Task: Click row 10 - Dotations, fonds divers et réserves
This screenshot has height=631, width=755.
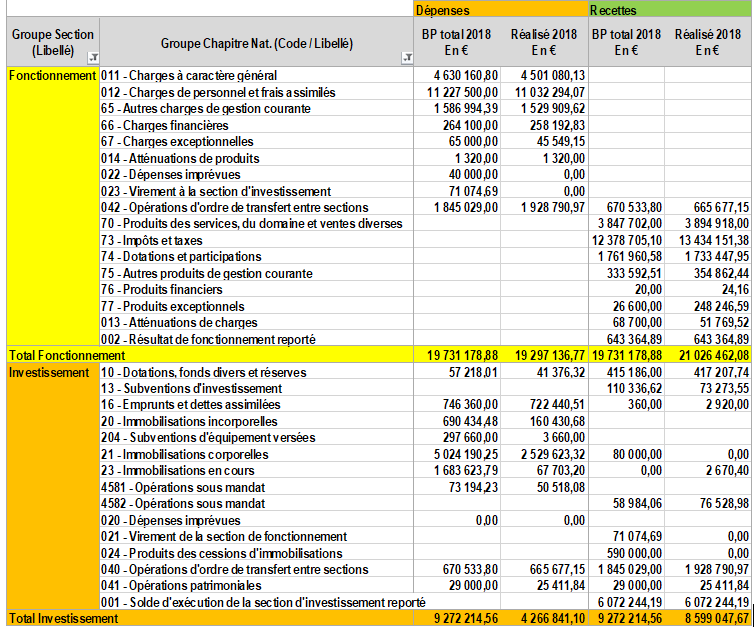Action: (204, 372)
